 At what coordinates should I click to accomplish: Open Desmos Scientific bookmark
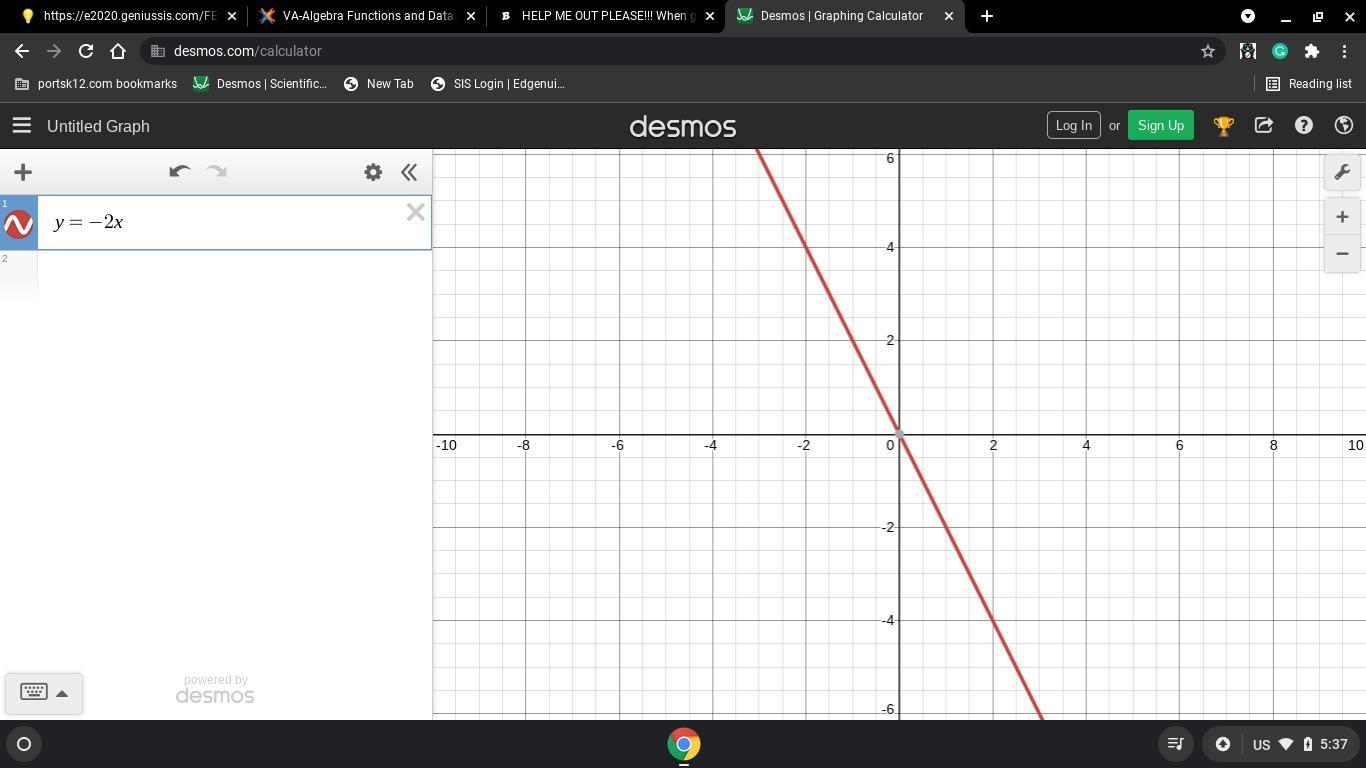(x=260, y=84)
